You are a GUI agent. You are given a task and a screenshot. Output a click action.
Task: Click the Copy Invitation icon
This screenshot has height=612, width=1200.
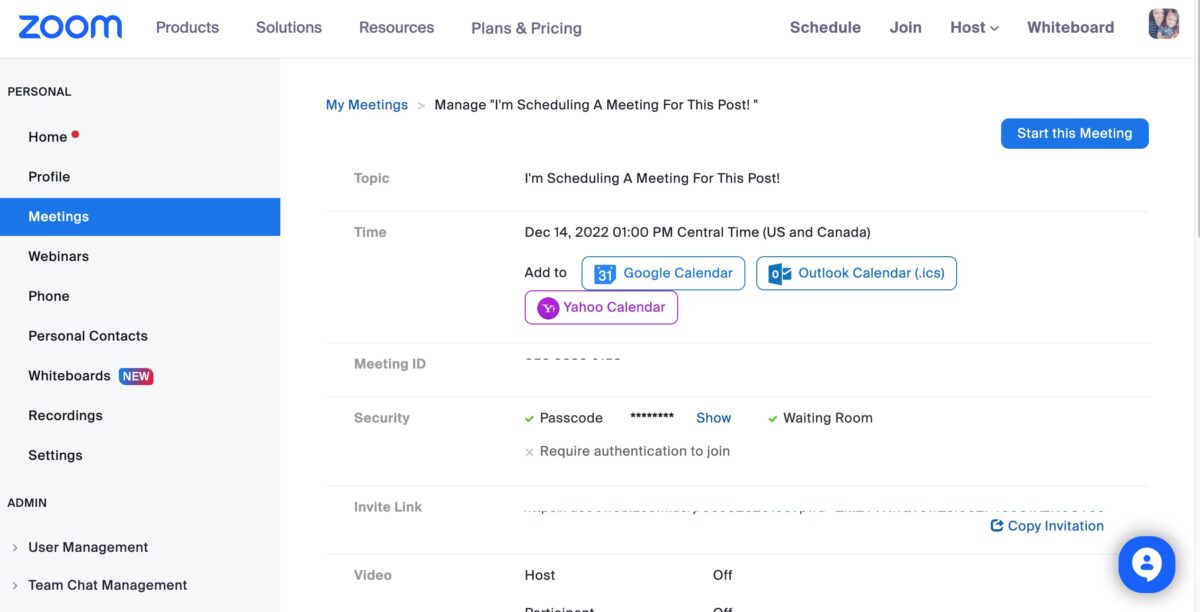coord(996,526)
